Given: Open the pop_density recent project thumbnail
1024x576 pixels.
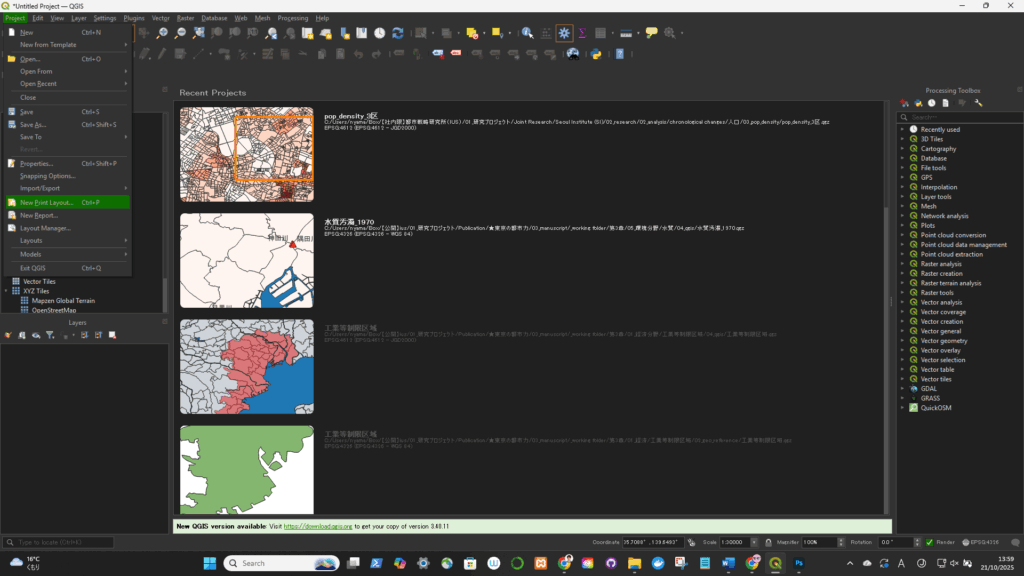Looking at the screenshot, I should [246, 155].
